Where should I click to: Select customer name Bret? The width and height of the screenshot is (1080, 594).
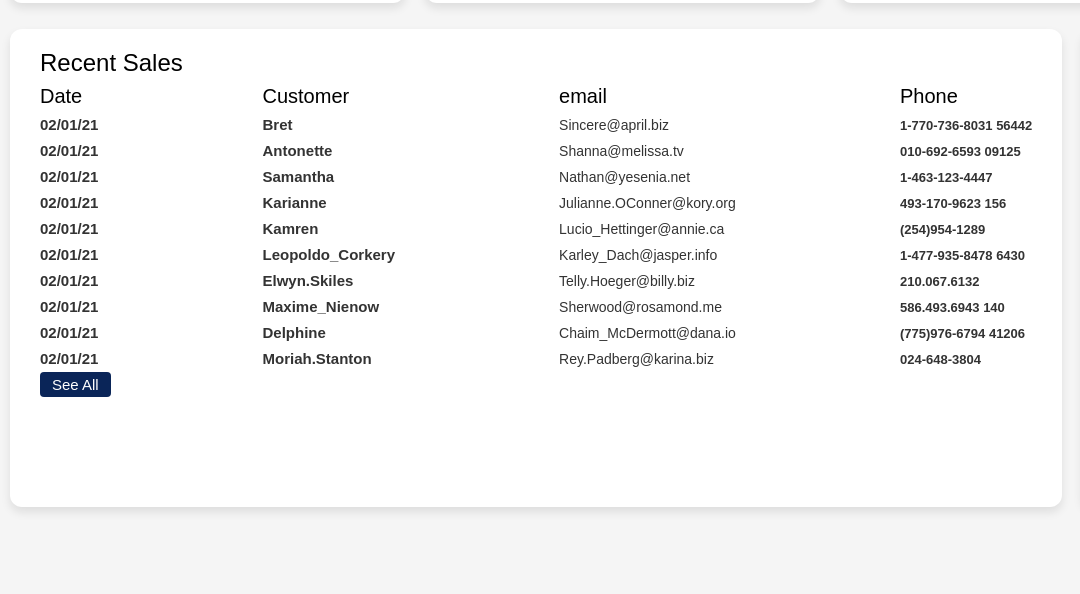[x=277, y=125]
